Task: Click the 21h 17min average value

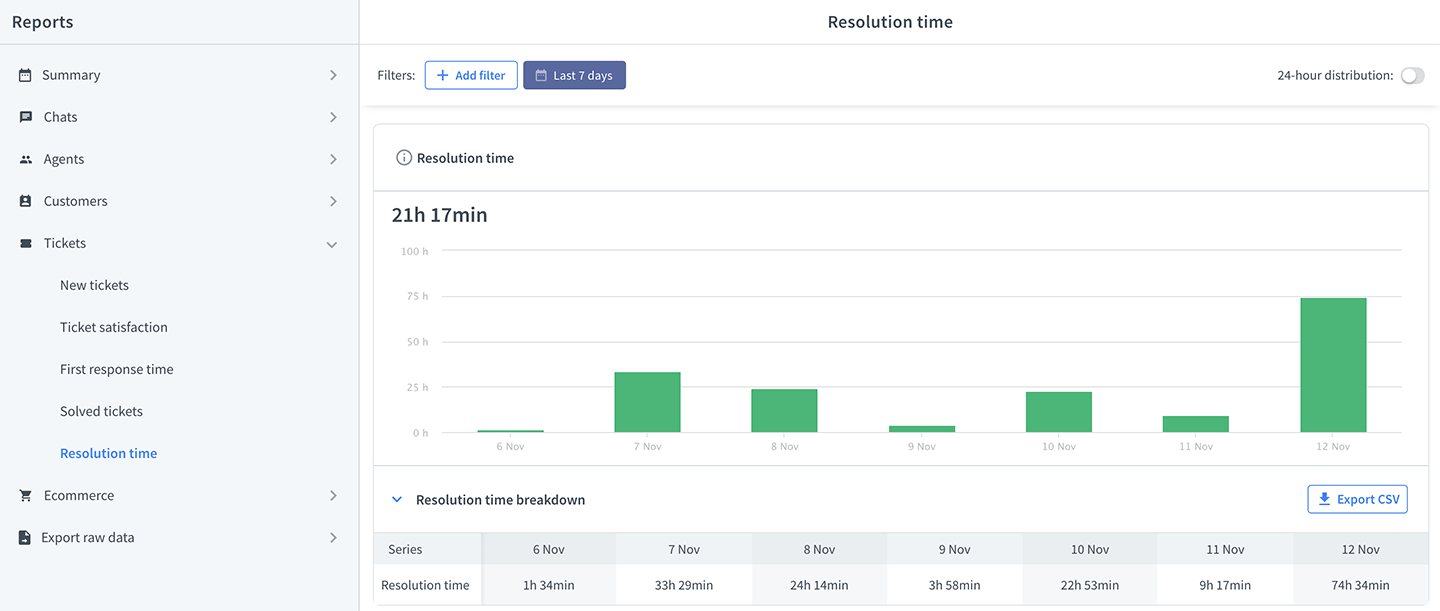Action: pyautogui.click(x=440, y=215)
